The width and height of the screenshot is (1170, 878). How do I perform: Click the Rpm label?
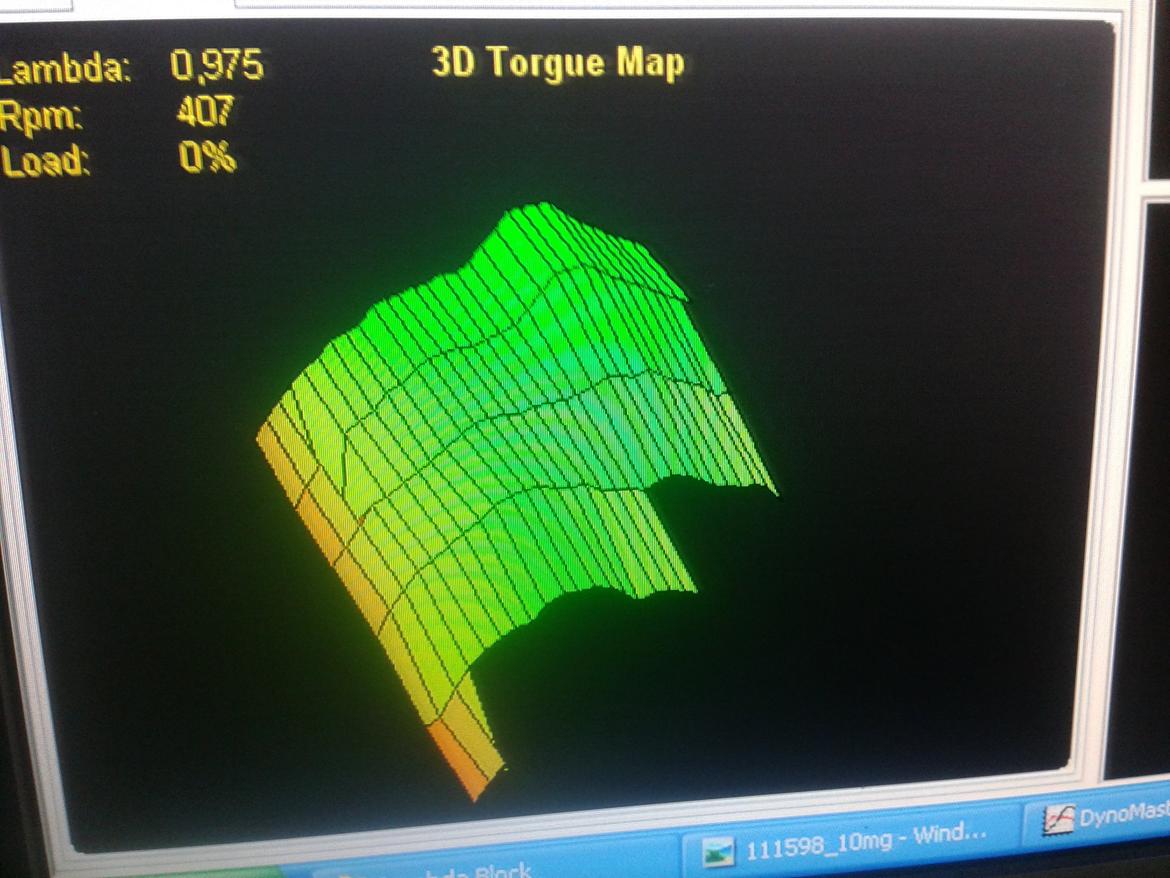click(42, 116)
